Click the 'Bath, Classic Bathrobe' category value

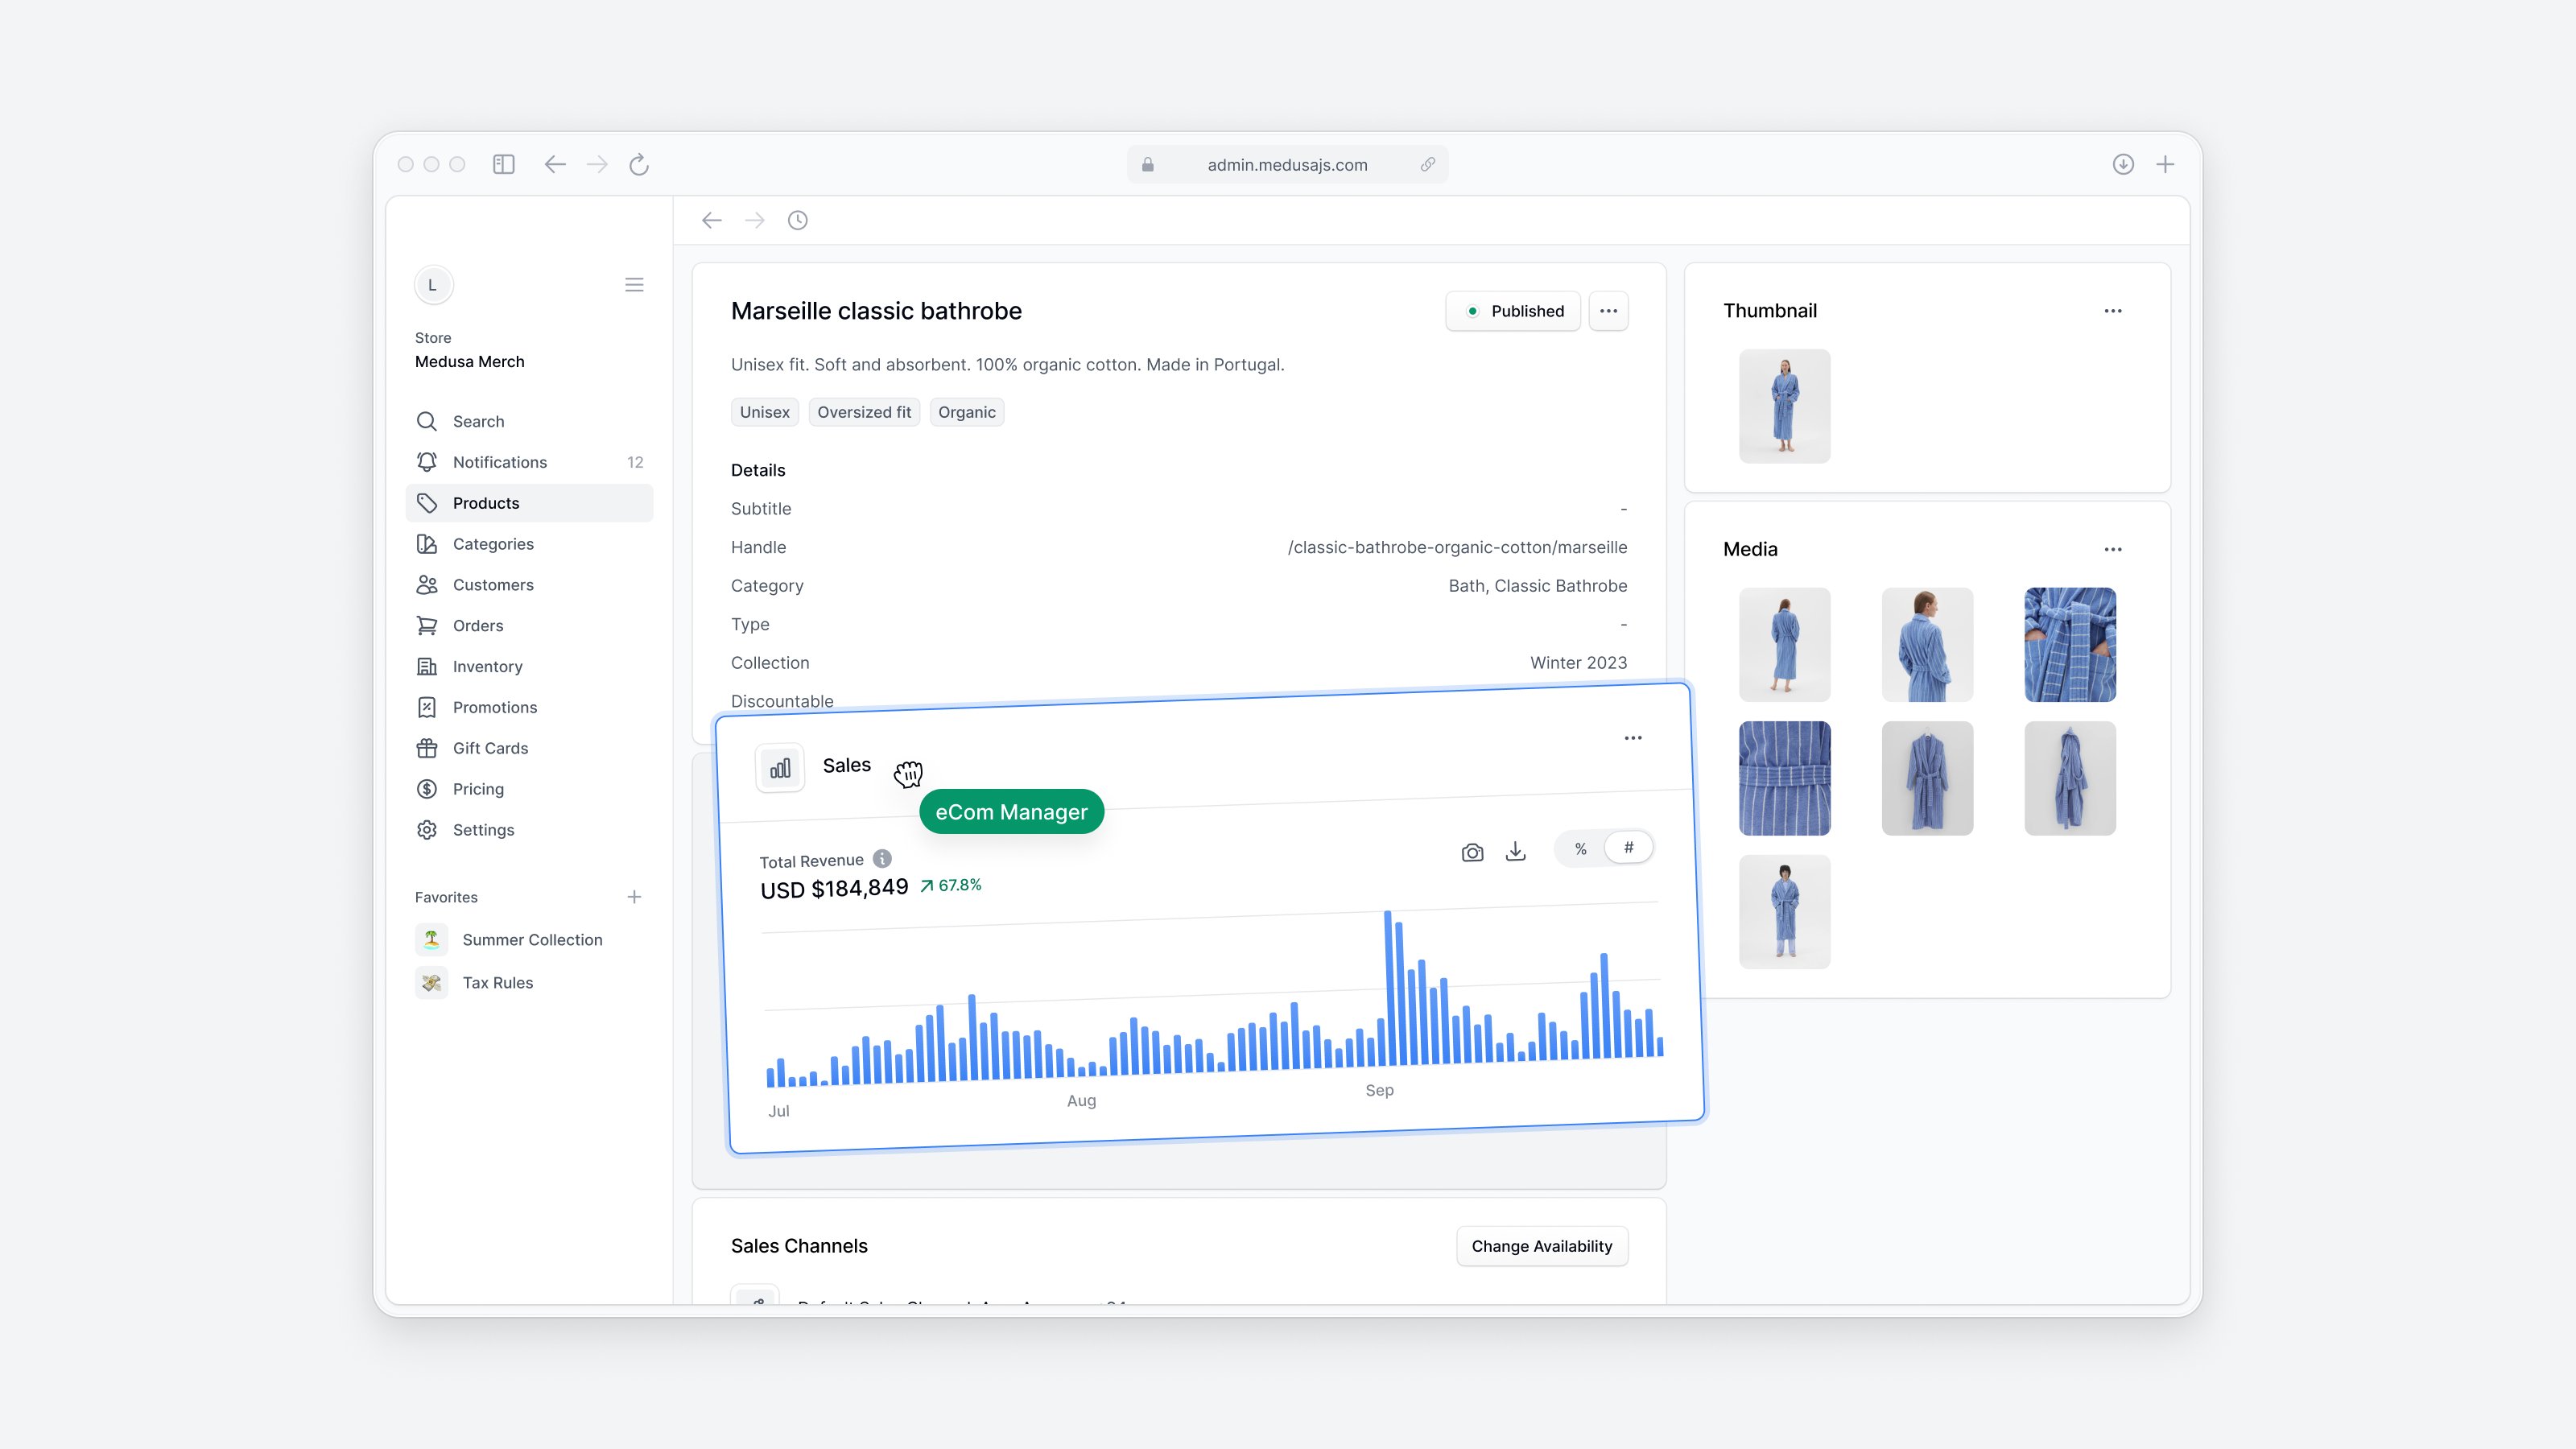pos(1538,586)
